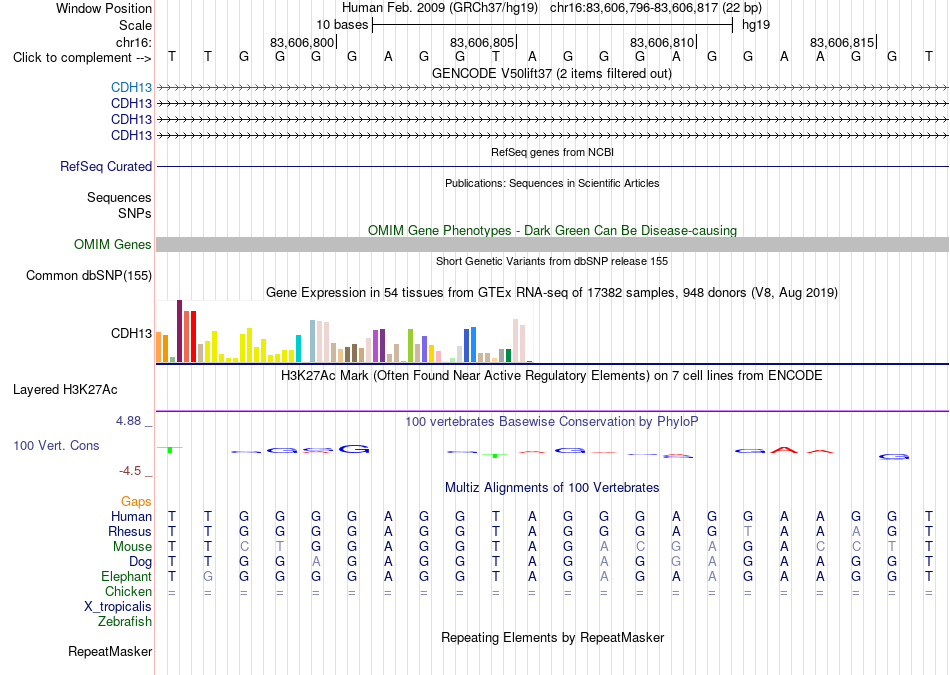Viewport: 950px width, 675px height.
Task: Open the GENCODE V50lift37 track title
Action: [x=552, y=73]
